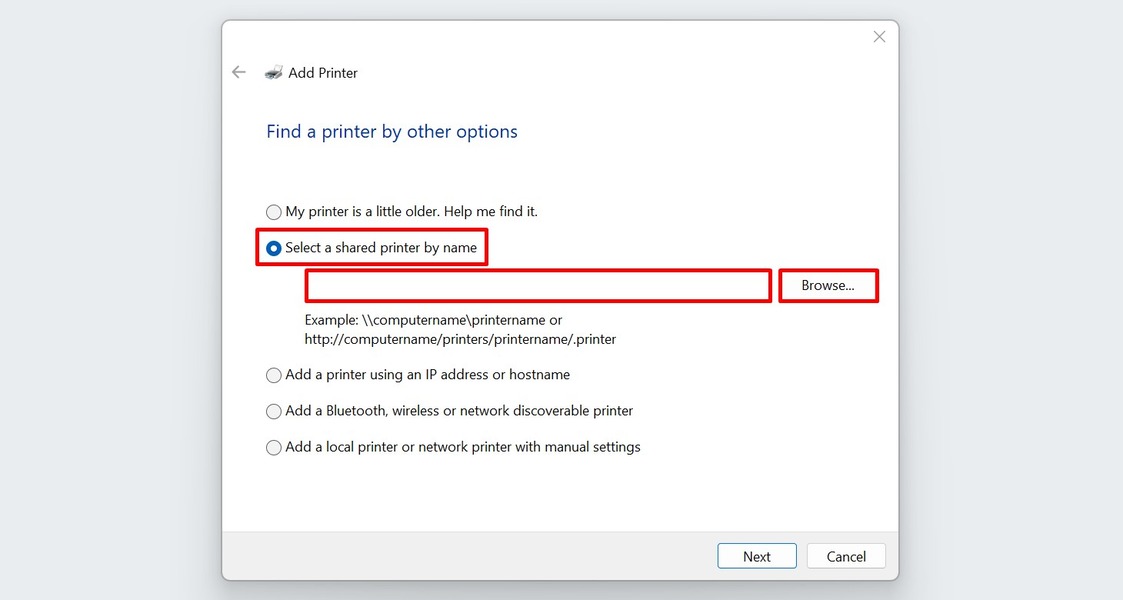Viewport: 1123px width, 600px height.
Task: Click the printer icon next to Add Printer title
Action: click(x=275, y=72)
